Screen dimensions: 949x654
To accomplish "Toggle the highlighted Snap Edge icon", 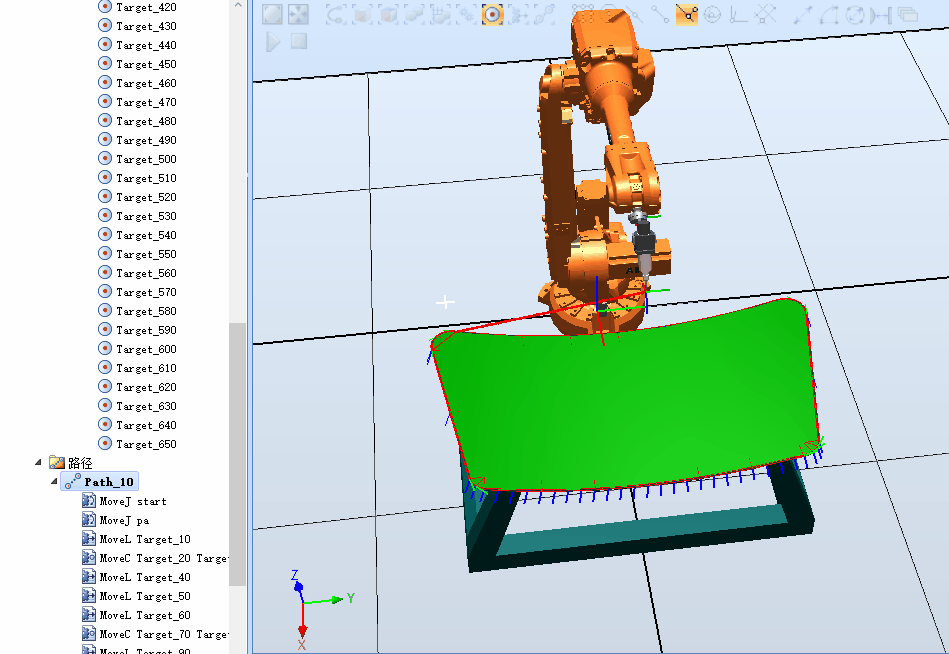I will [686, 15].
